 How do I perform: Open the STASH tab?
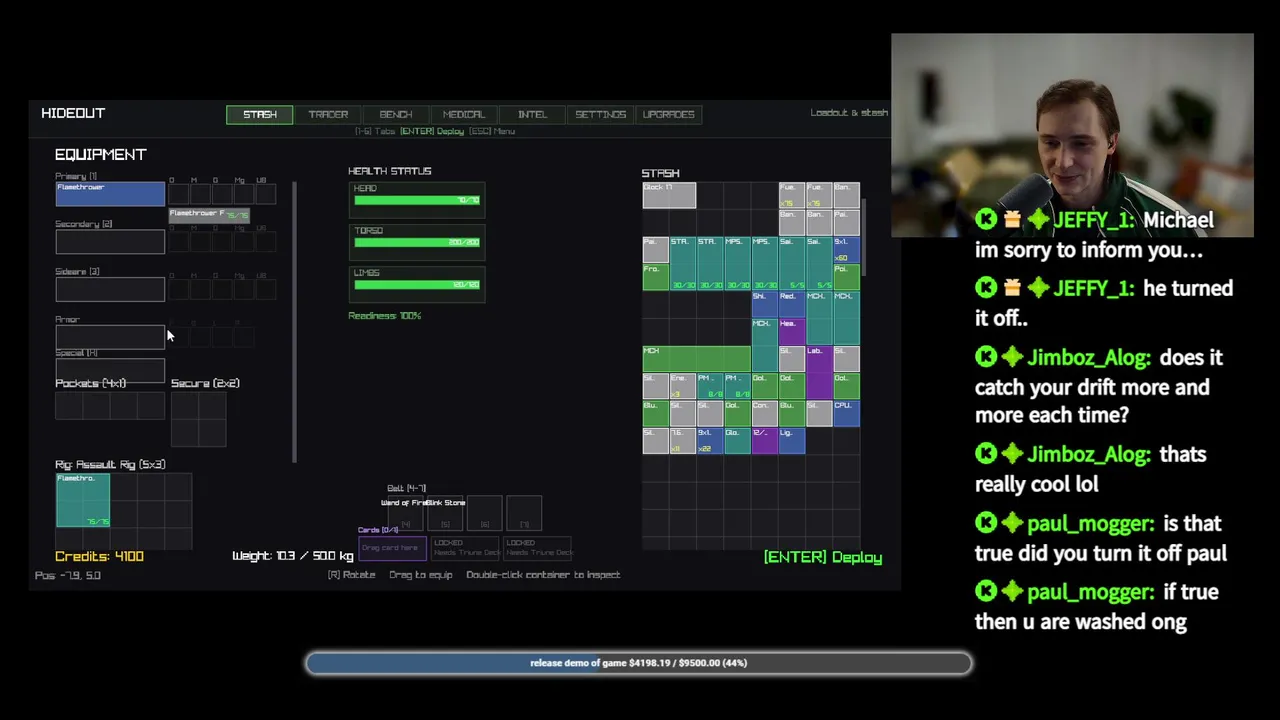click(x=260, y=114)
